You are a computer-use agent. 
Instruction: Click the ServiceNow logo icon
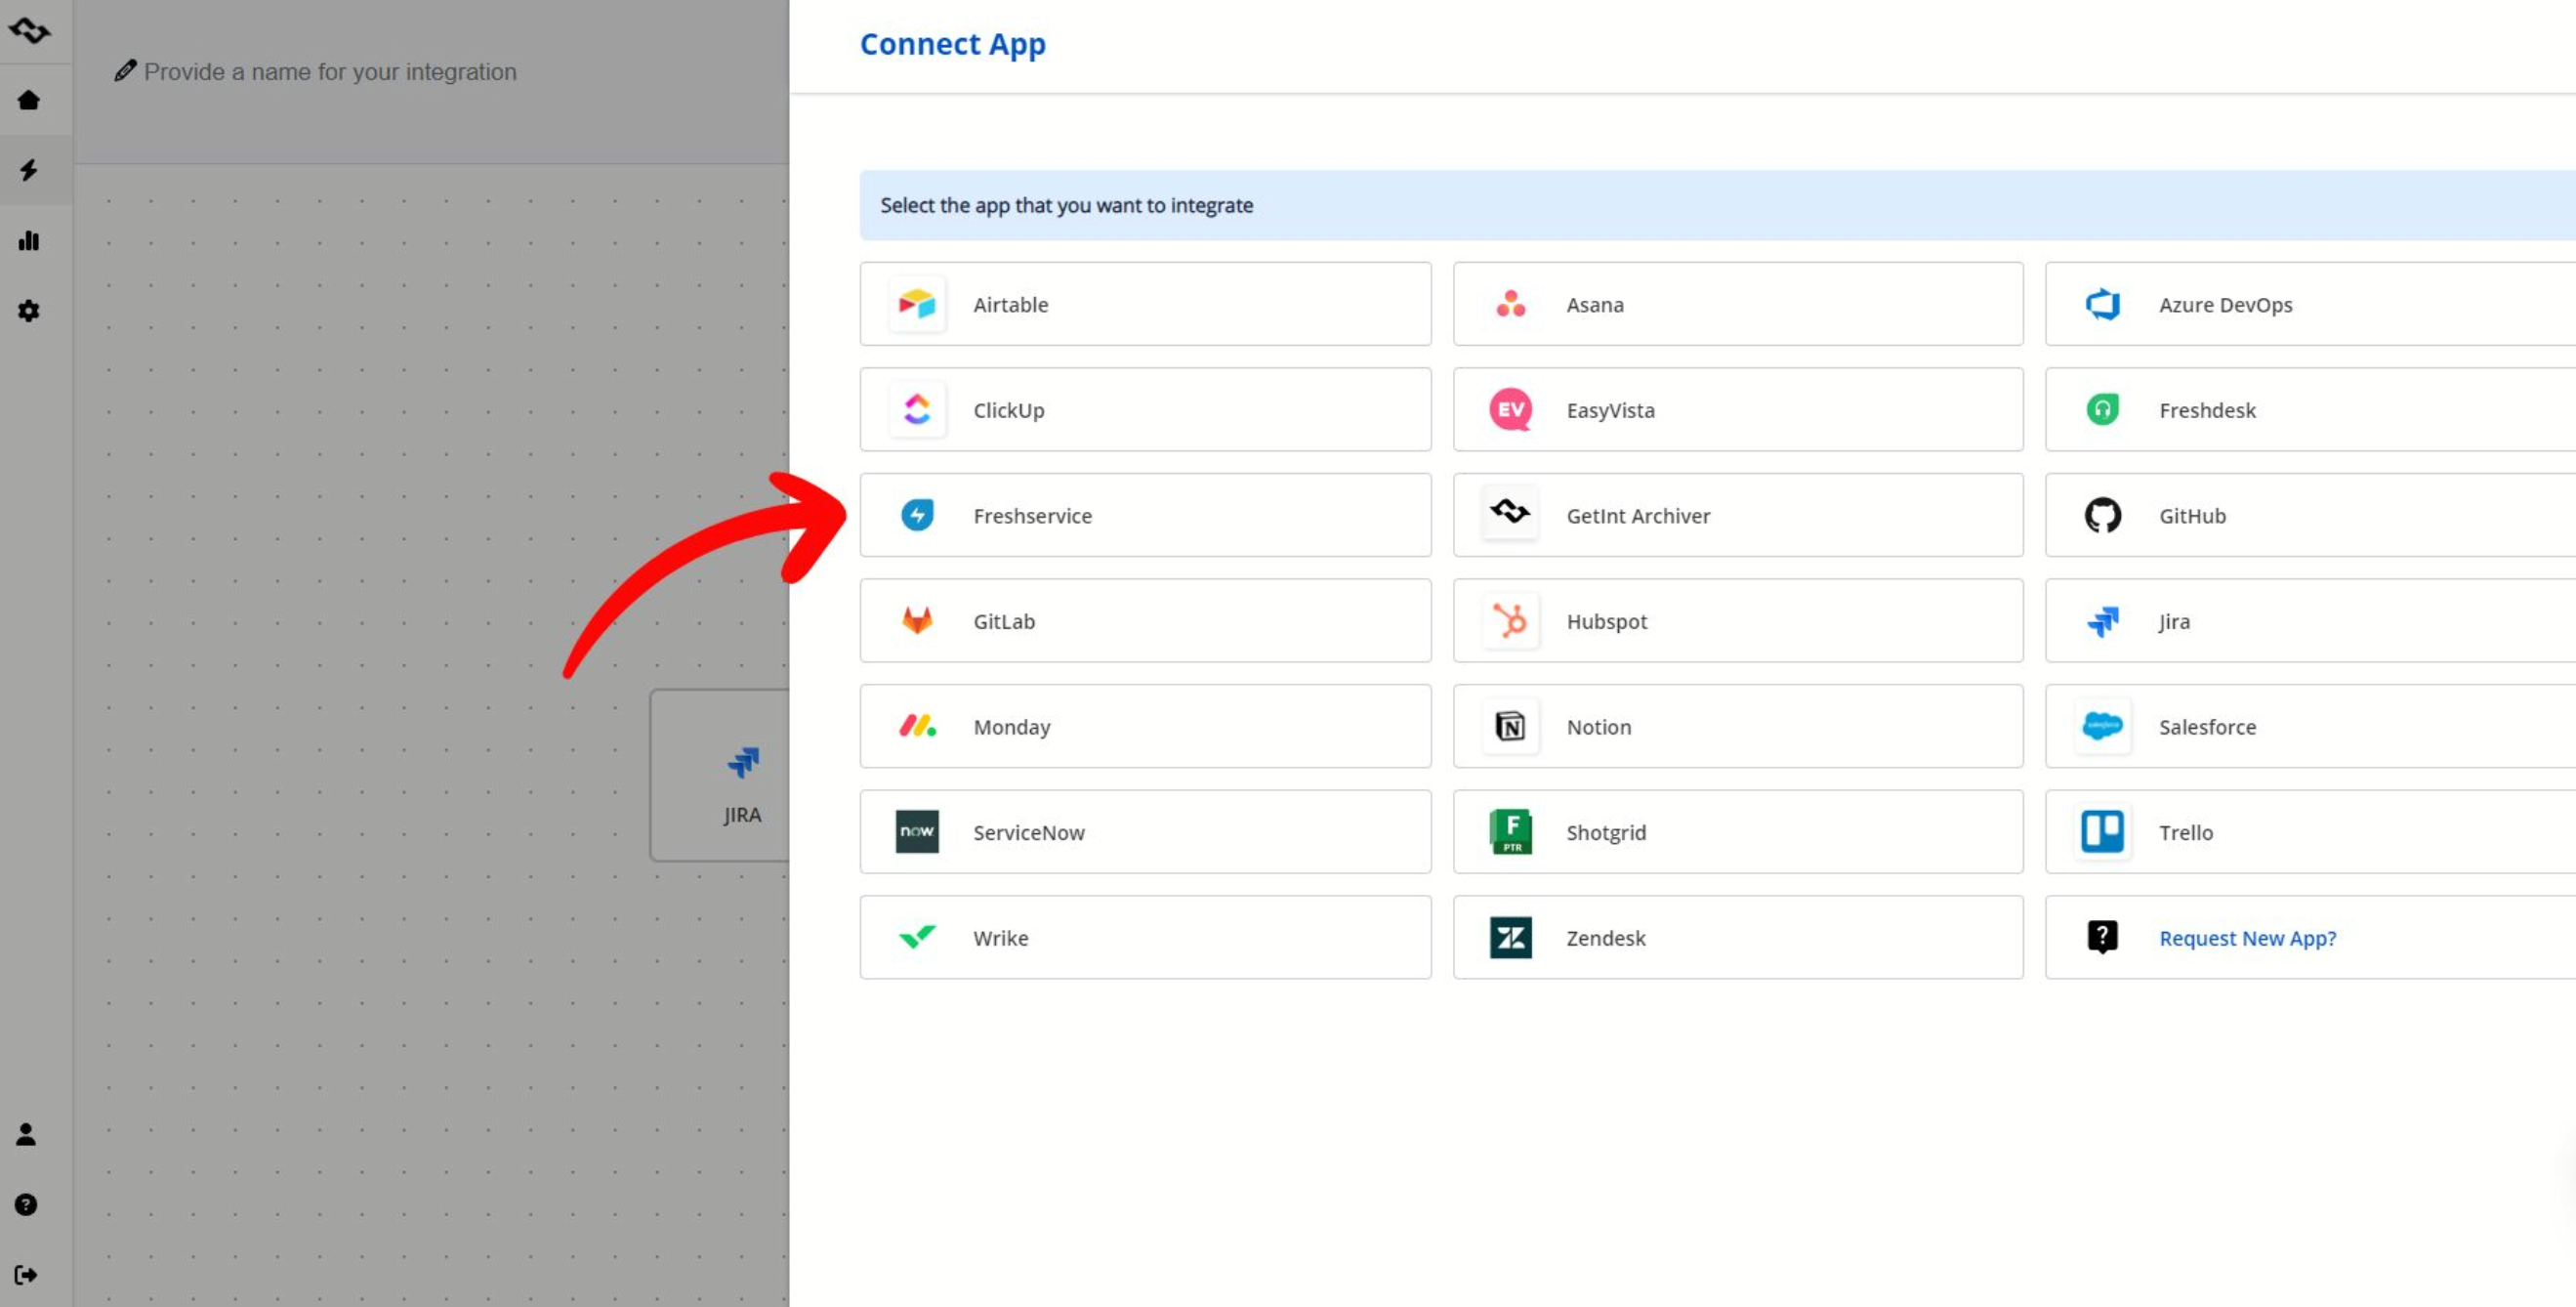(x=917, y=831)
